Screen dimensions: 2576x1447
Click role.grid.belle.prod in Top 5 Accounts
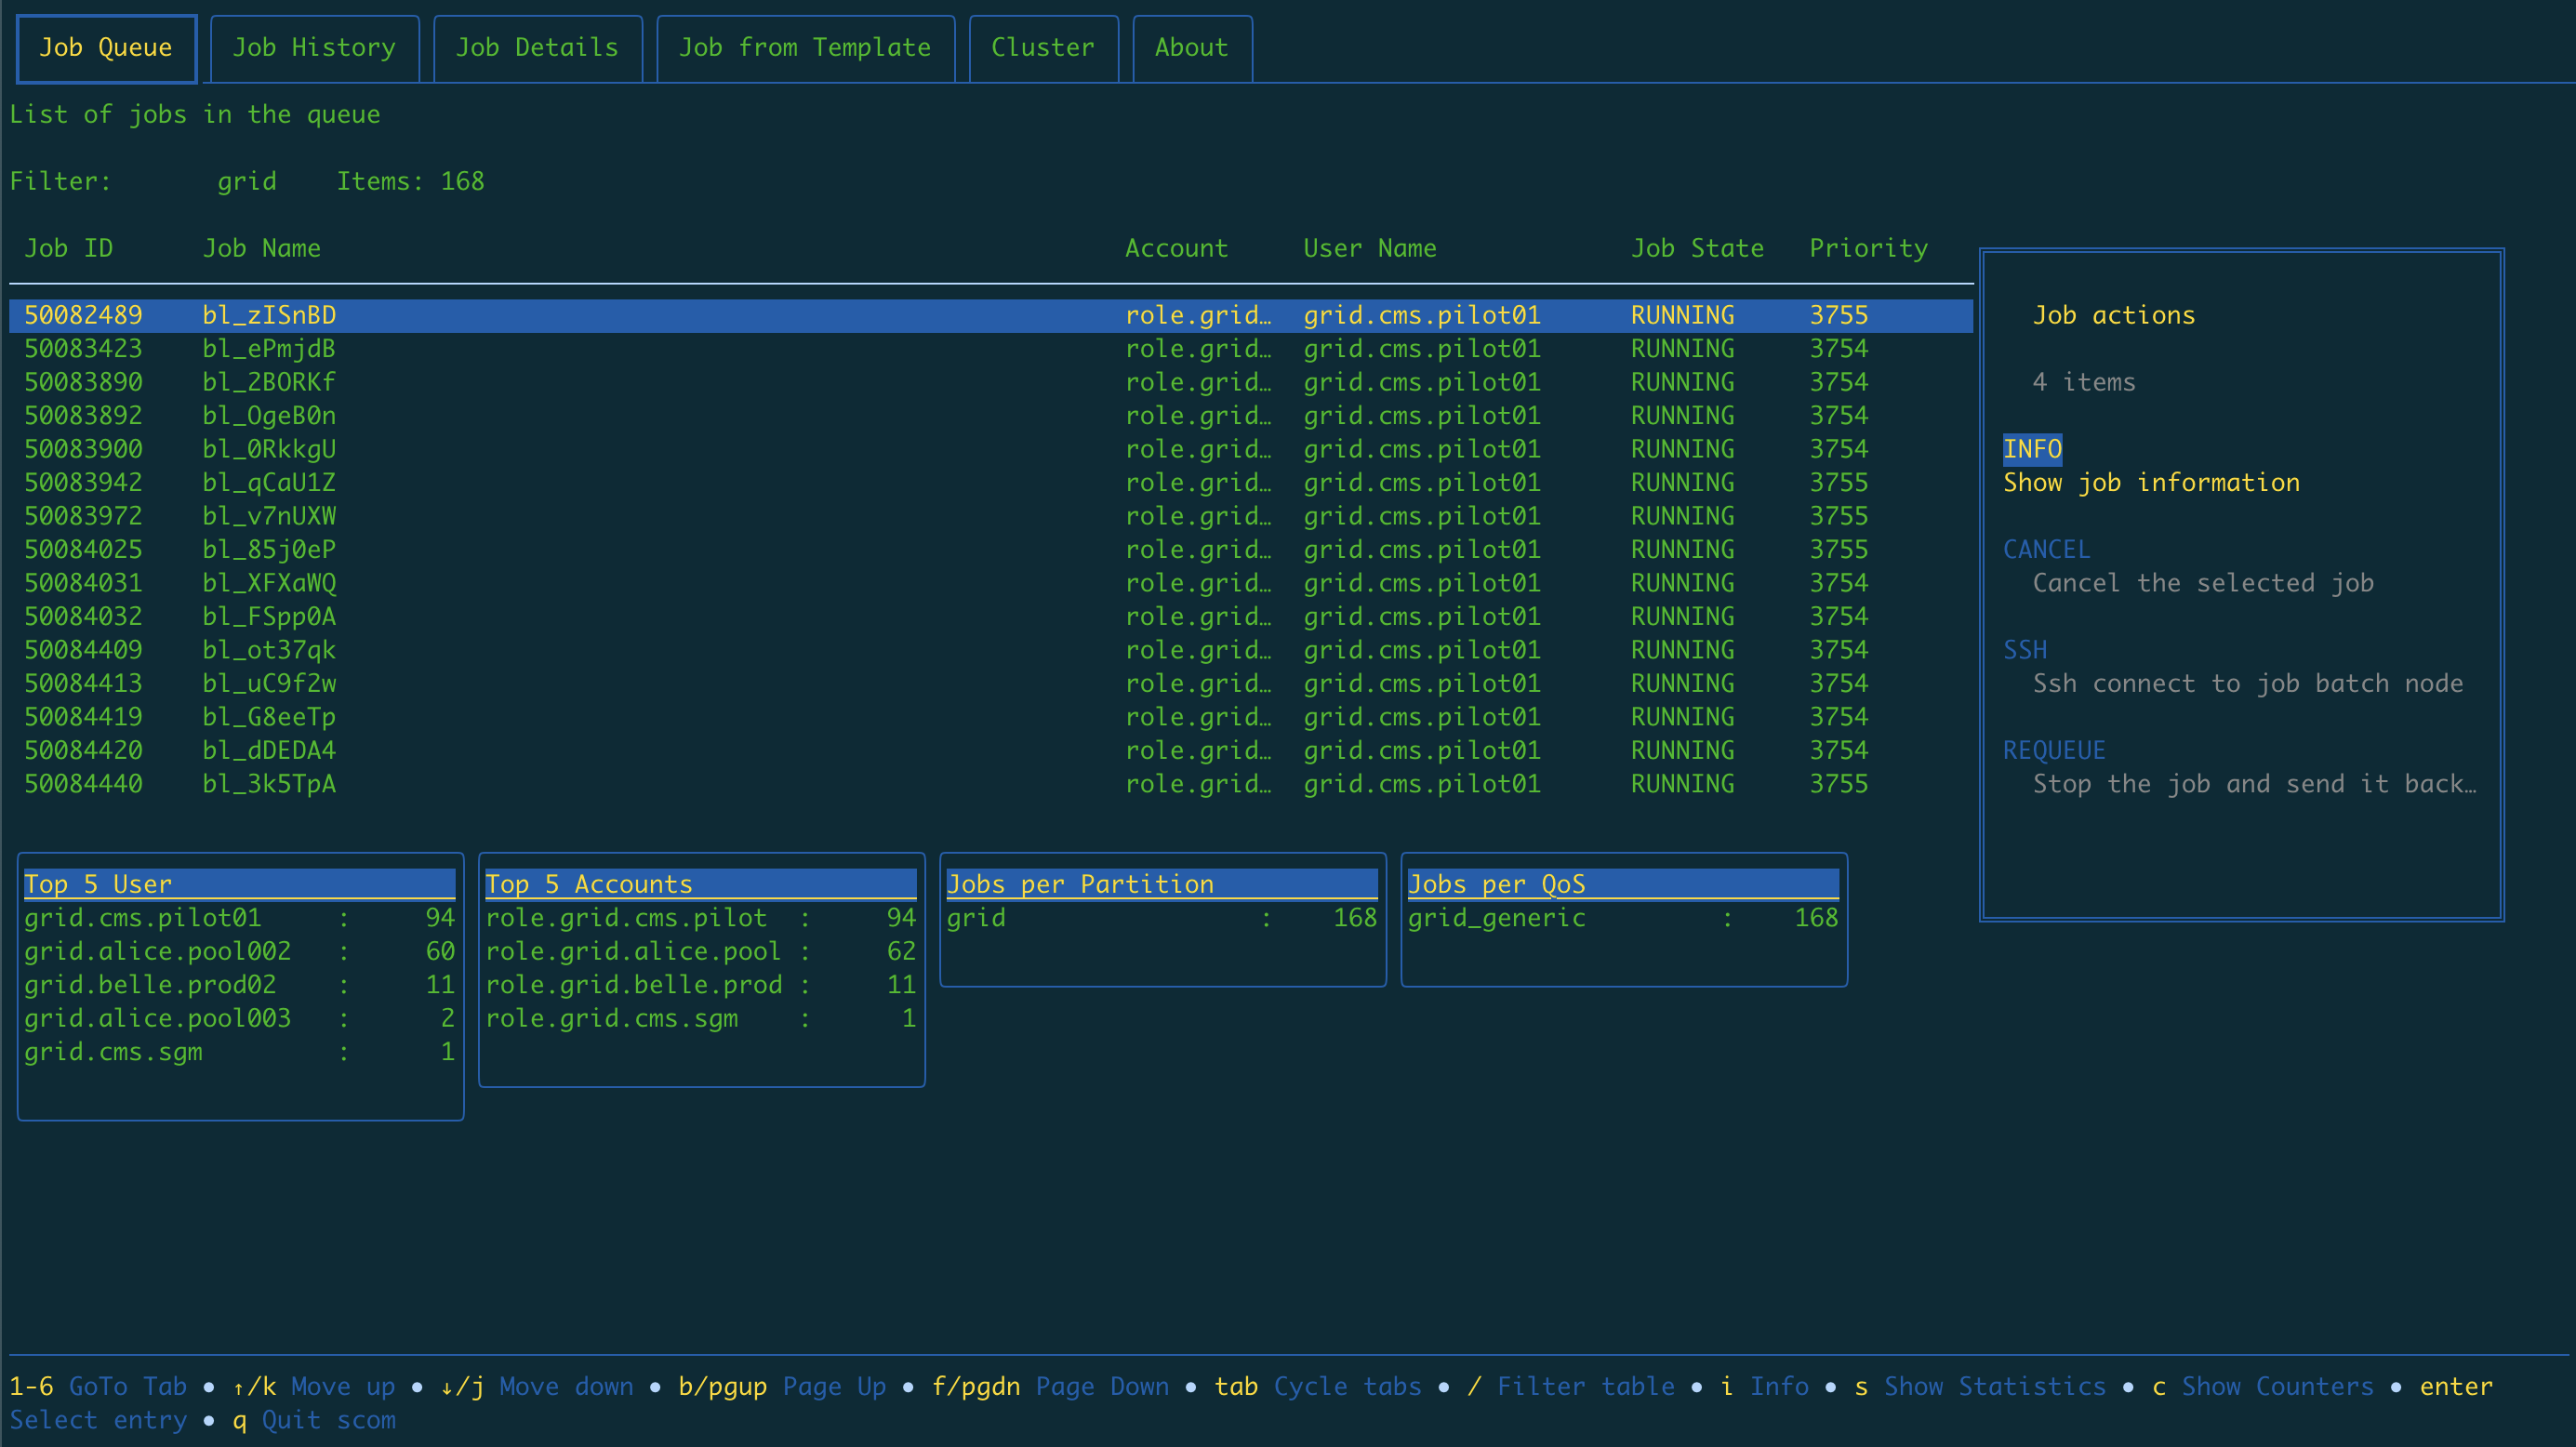point(633,985)
